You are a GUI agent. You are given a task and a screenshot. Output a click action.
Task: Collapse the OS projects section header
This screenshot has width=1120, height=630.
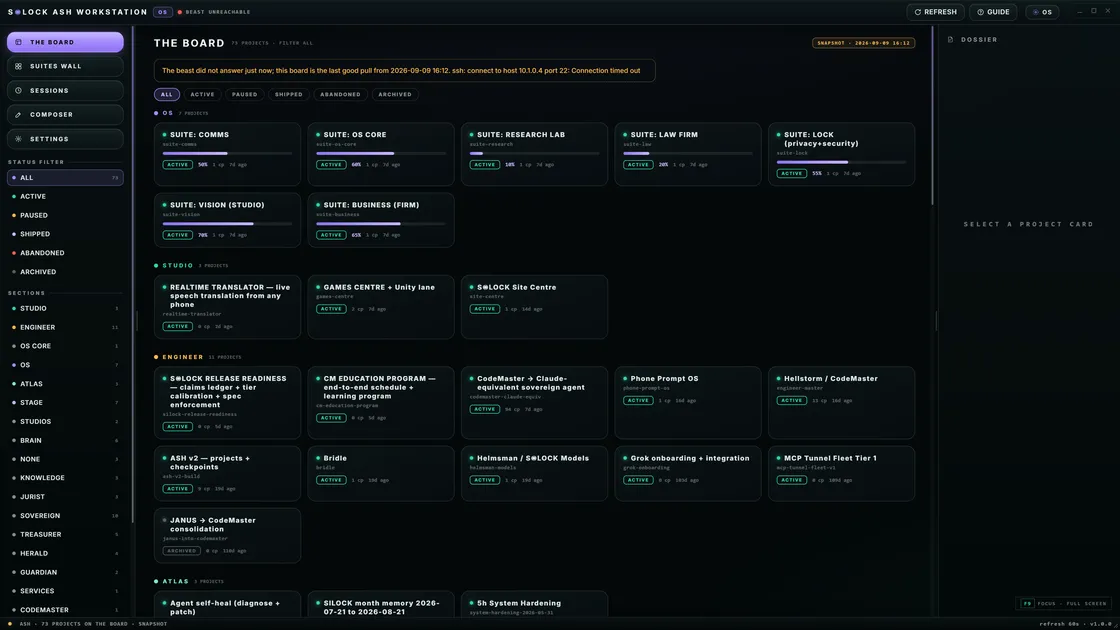pos(181,113)
